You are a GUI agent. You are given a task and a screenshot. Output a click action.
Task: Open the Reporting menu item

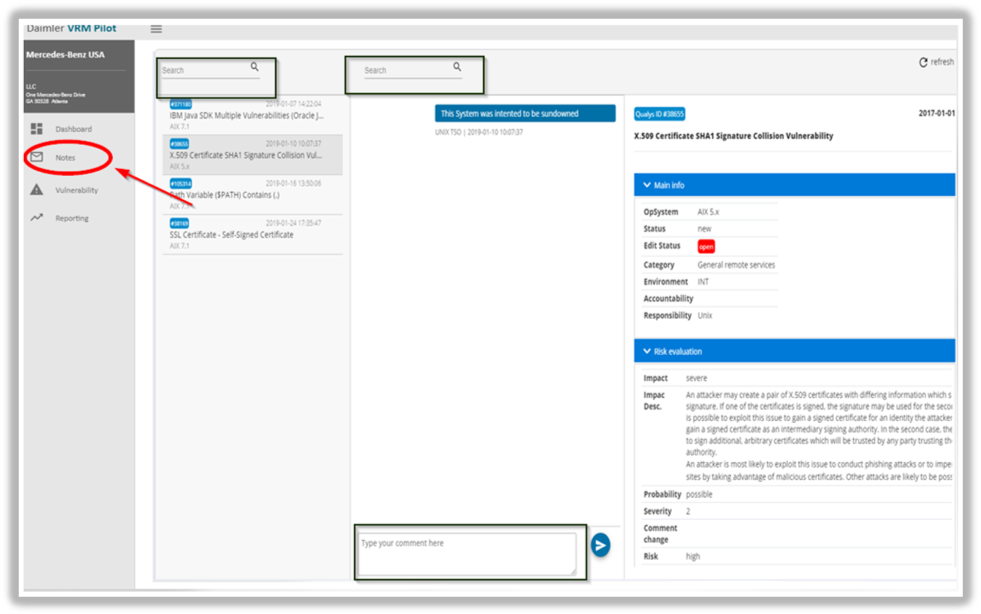tap(72, 218)
